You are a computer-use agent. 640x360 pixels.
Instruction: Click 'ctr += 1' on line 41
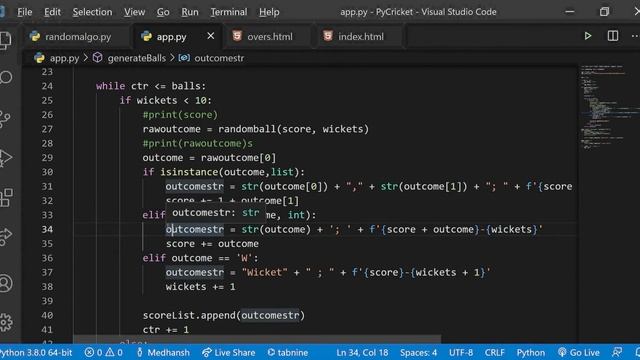coord(166,330)
